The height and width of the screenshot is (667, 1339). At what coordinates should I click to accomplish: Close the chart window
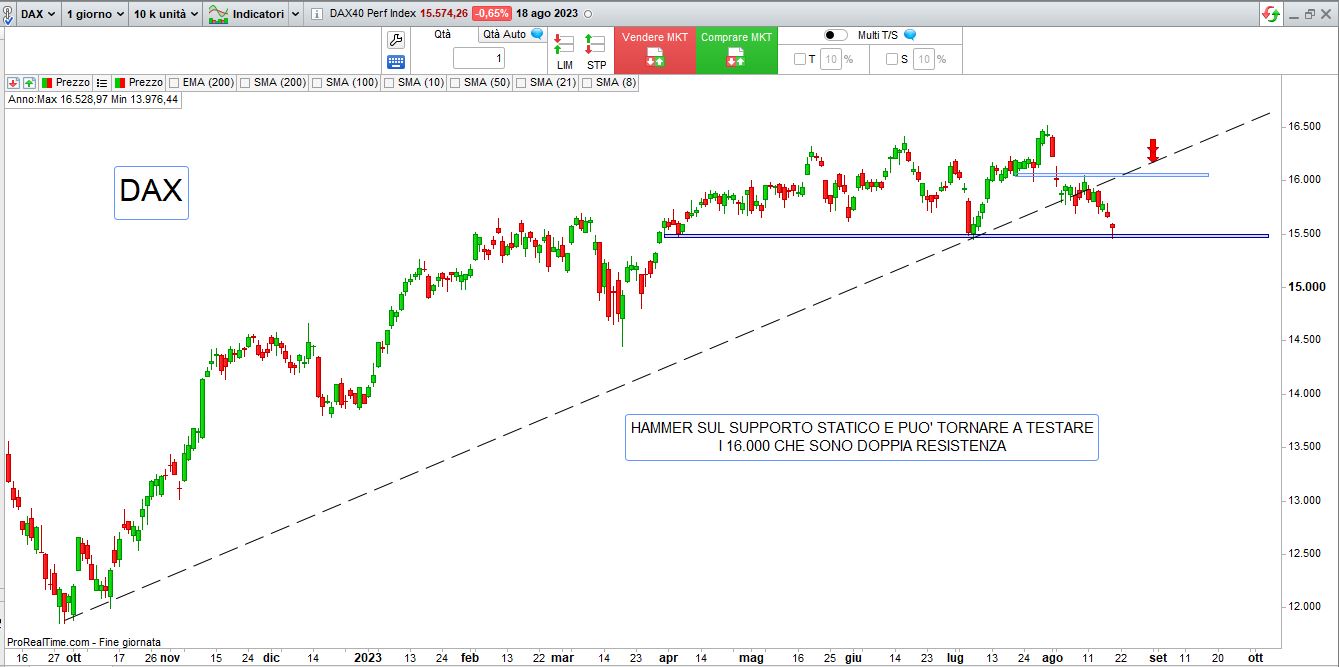click(x=1327, y=14)
